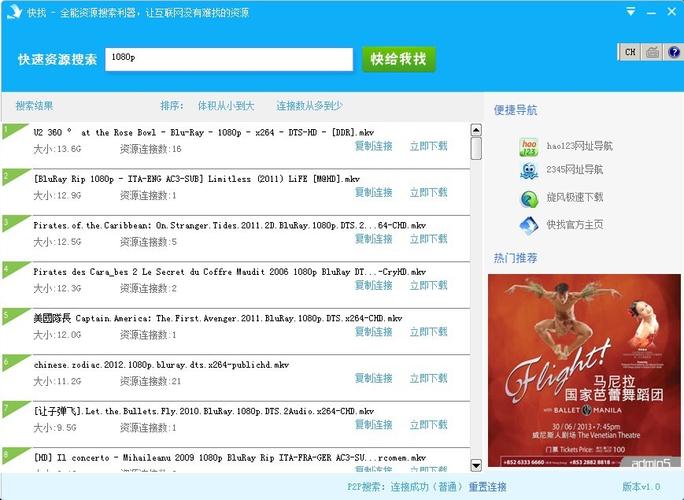
Task: Sort results by 连接数从多到少
Action: pyautogui.click(x=309, y=106)
